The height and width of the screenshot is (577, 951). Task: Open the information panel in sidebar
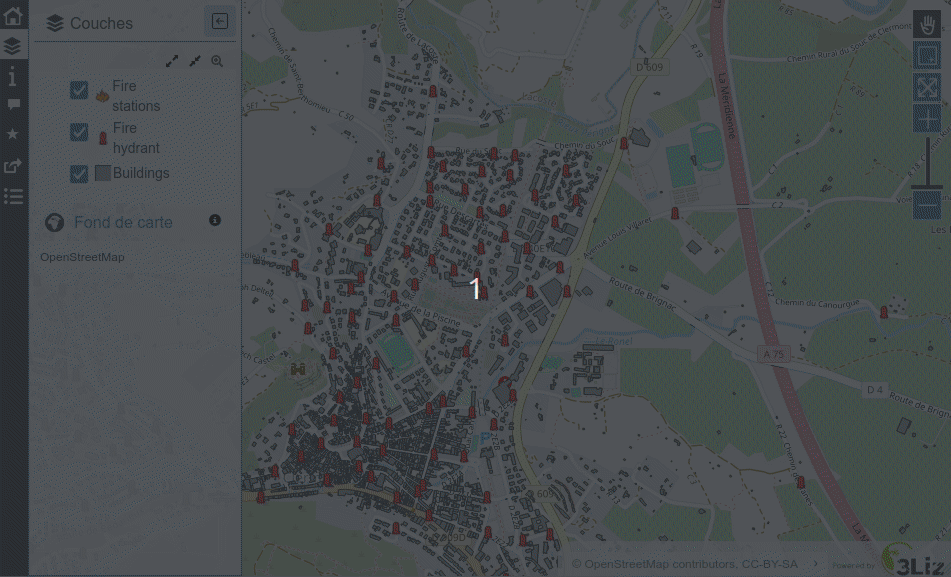13,76
